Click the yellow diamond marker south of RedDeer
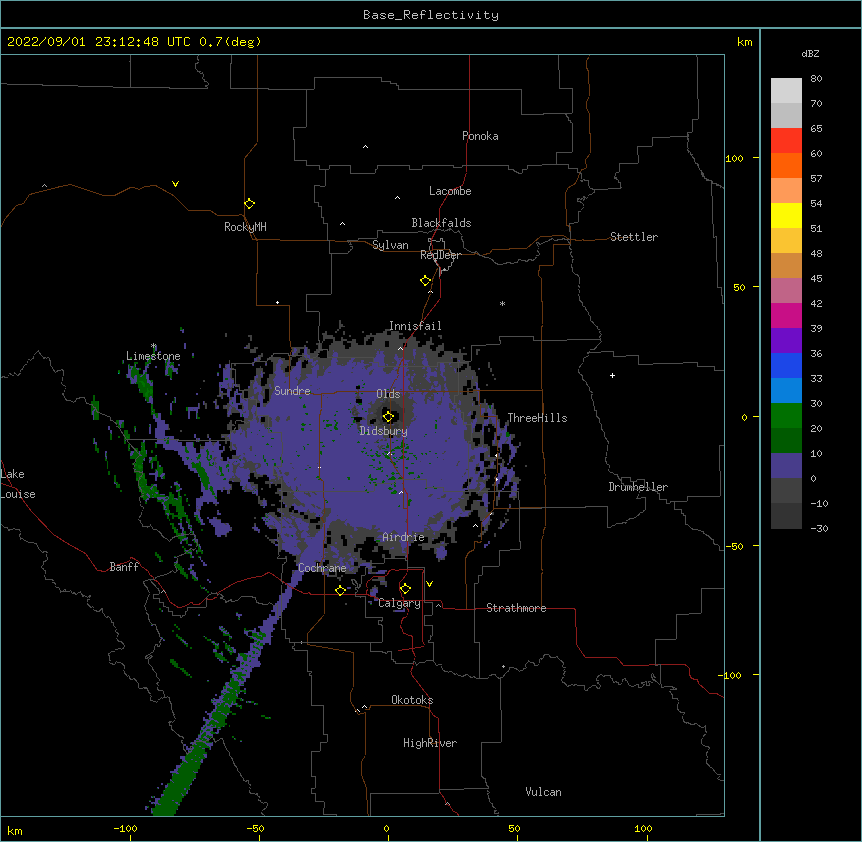The image size is (862, 842). (x=426, y=281)
